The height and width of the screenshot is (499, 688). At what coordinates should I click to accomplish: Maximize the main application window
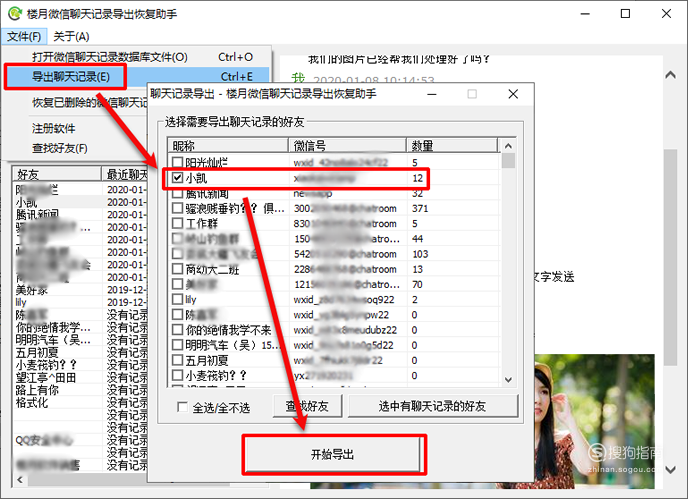coord(625,14)
